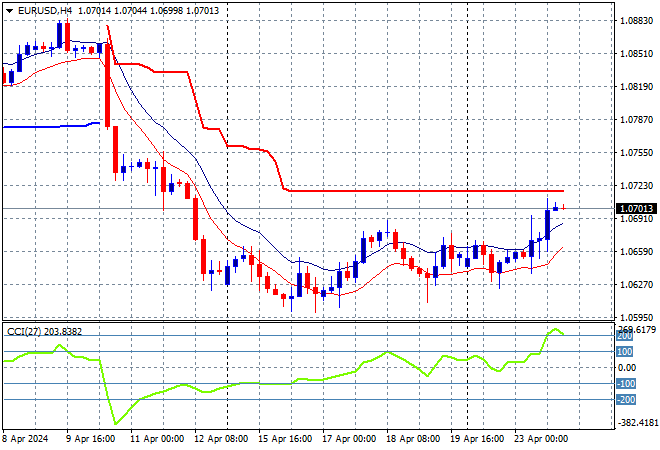Click the current price label 1.07013
Image resolution: width=660 pixels, height=450 pixels.
[635, 209]
